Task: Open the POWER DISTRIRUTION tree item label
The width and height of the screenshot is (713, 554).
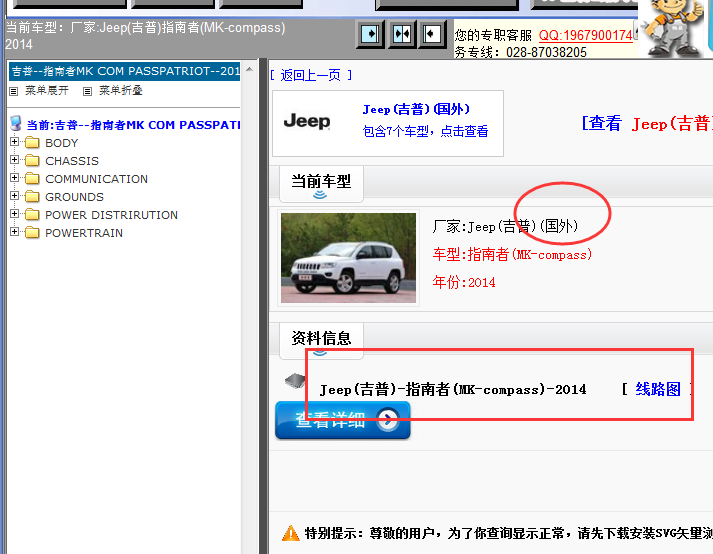Action: [111, 215]
